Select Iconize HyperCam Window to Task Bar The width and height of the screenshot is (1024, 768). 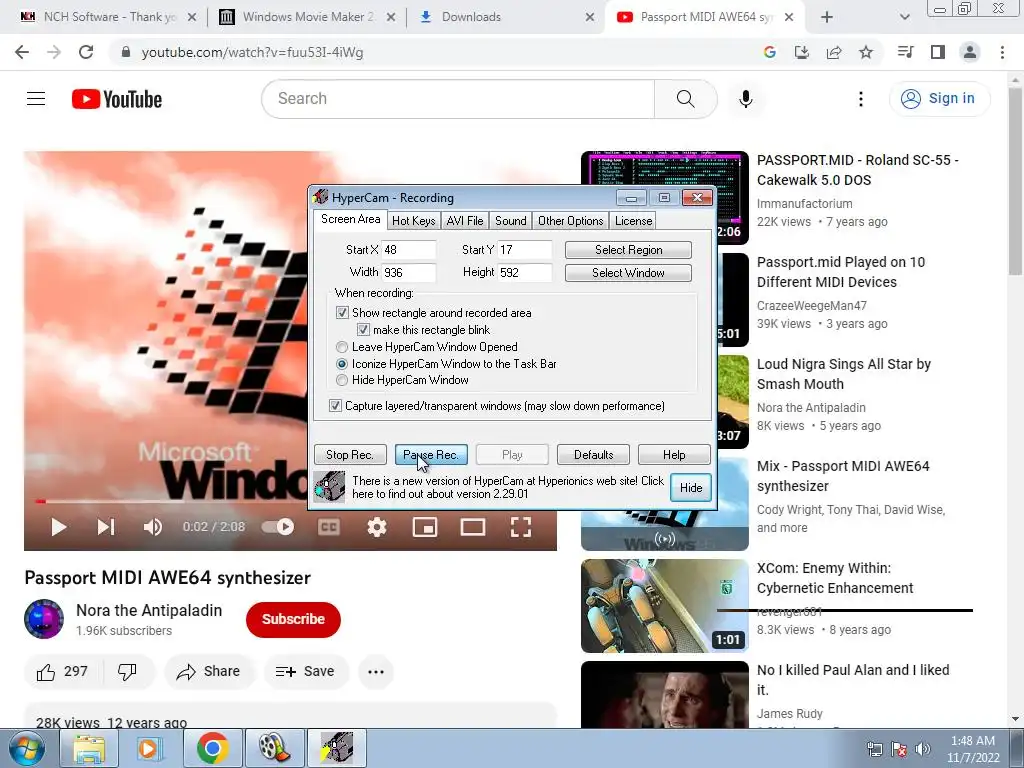342,364
